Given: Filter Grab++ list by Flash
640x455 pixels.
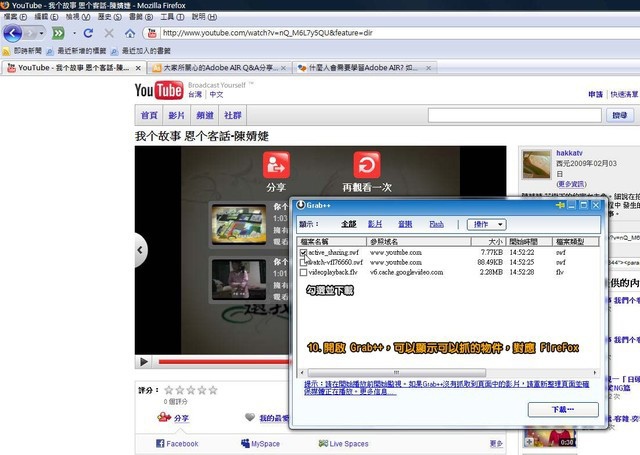Looking at the screenshot, I should [436, 224].
